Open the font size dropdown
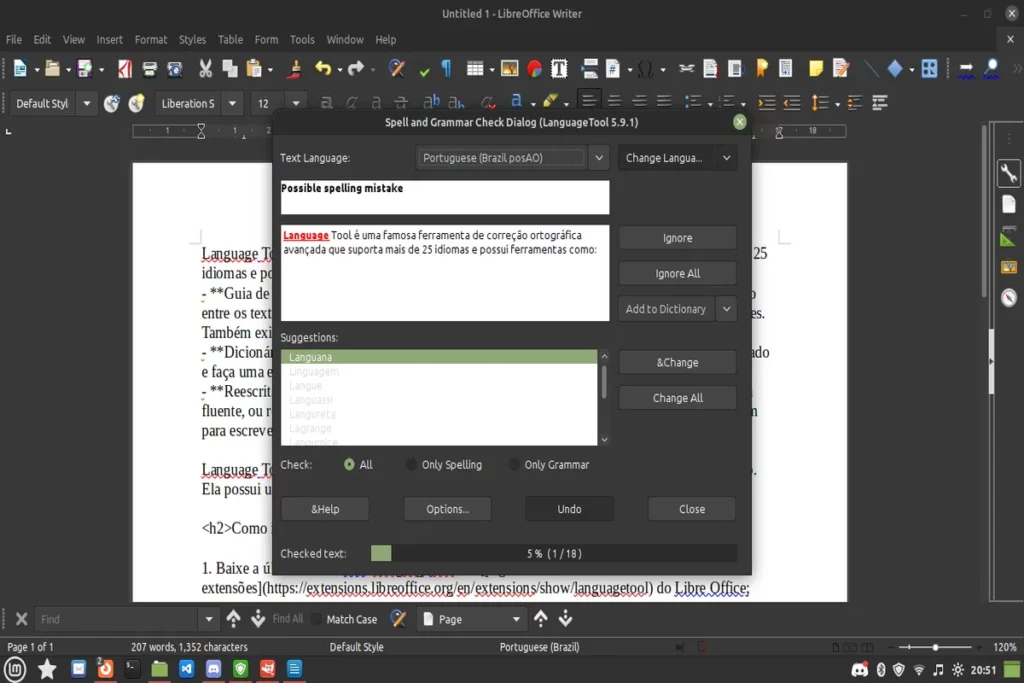 (x=297, y=102)
